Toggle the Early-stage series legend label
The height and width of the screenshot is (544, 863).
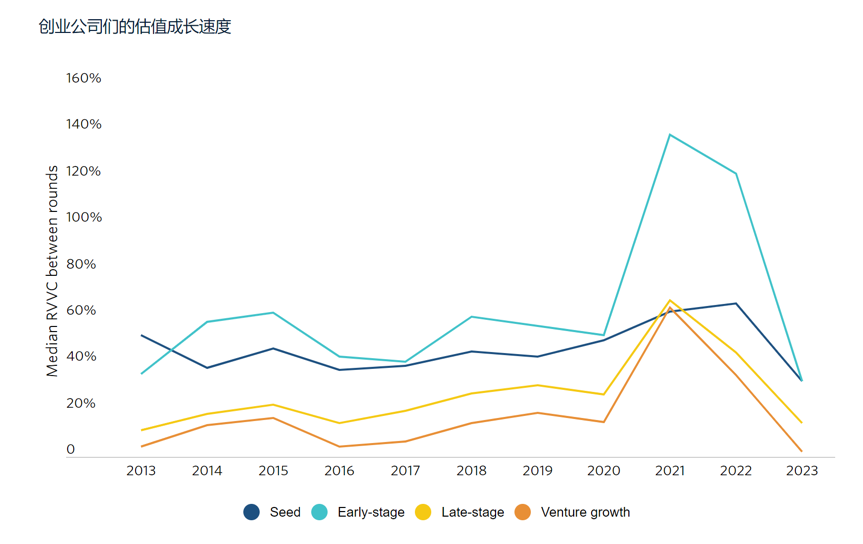pyautogui.click(x=371, y=512)
